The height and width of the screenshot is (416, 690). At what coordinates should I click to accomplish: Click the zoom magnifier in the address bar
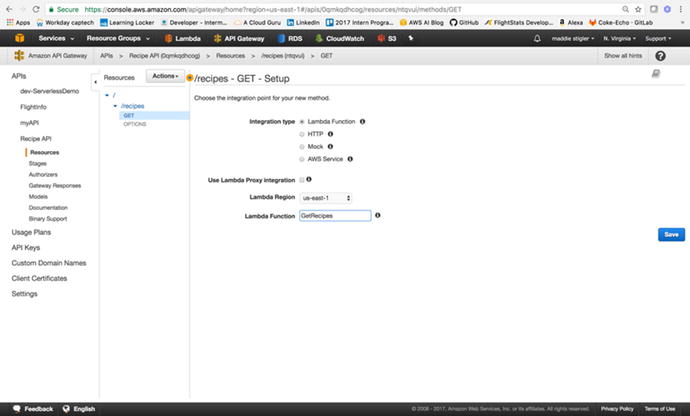click(x=625, y=9)
